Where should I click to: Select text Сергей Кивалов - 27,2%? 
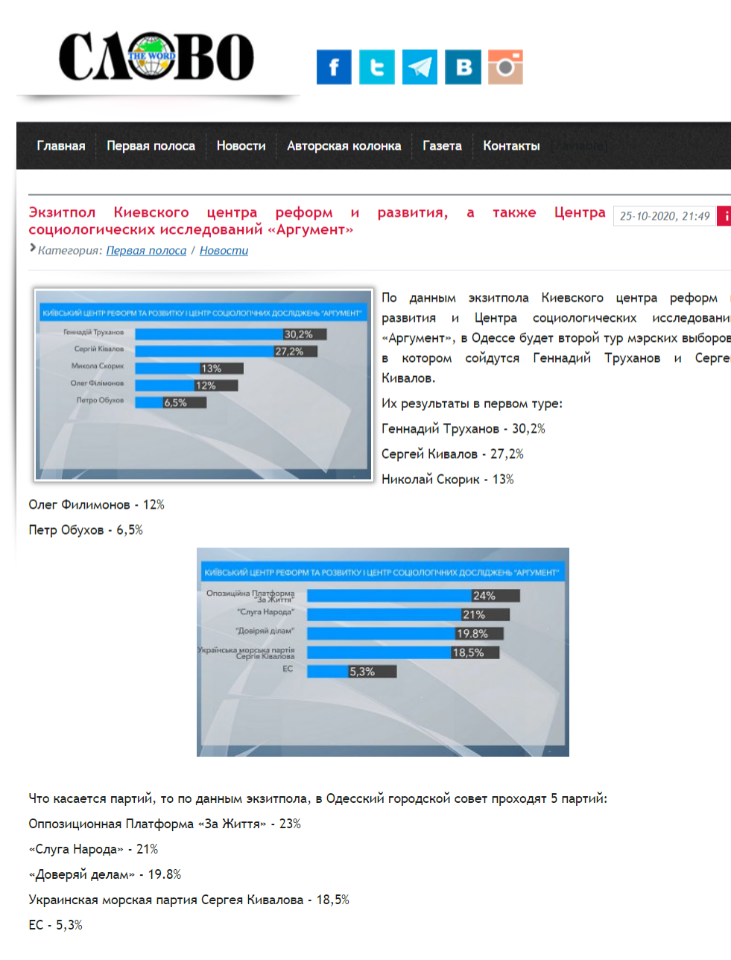coord(452,454)
